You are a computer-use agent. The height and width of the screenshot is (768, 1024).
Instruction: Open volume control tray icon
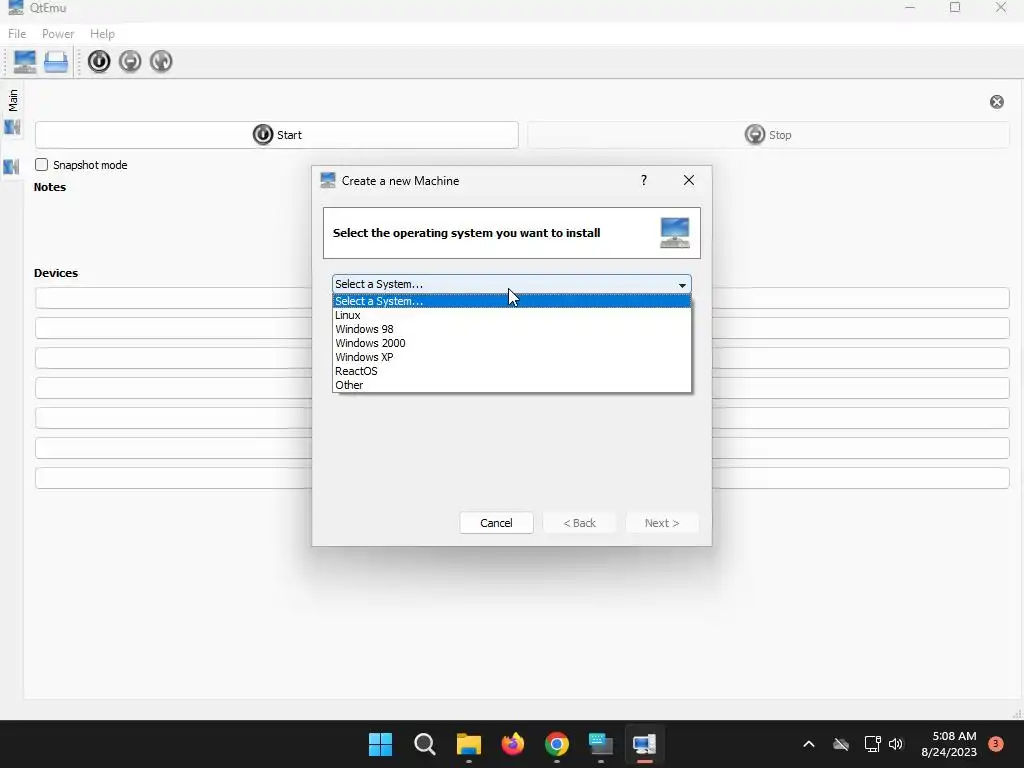pos(896,744)
